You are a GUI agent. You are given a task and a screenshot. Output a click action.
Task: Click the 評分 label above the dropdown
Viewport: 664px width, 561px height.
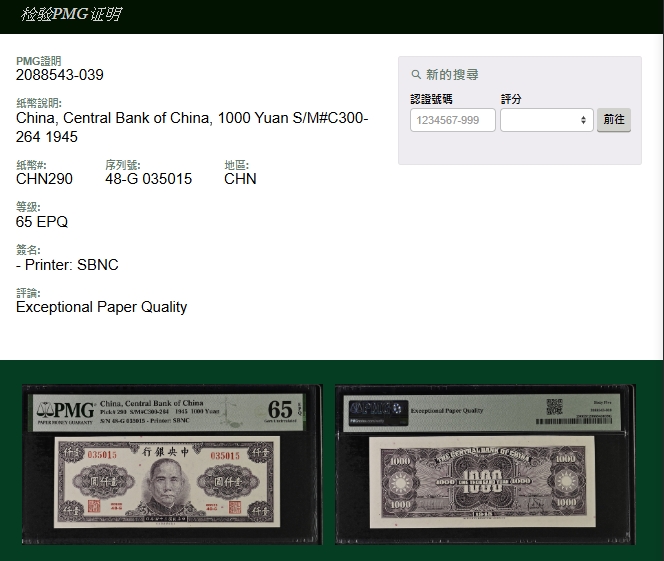(x=511, y=99)
